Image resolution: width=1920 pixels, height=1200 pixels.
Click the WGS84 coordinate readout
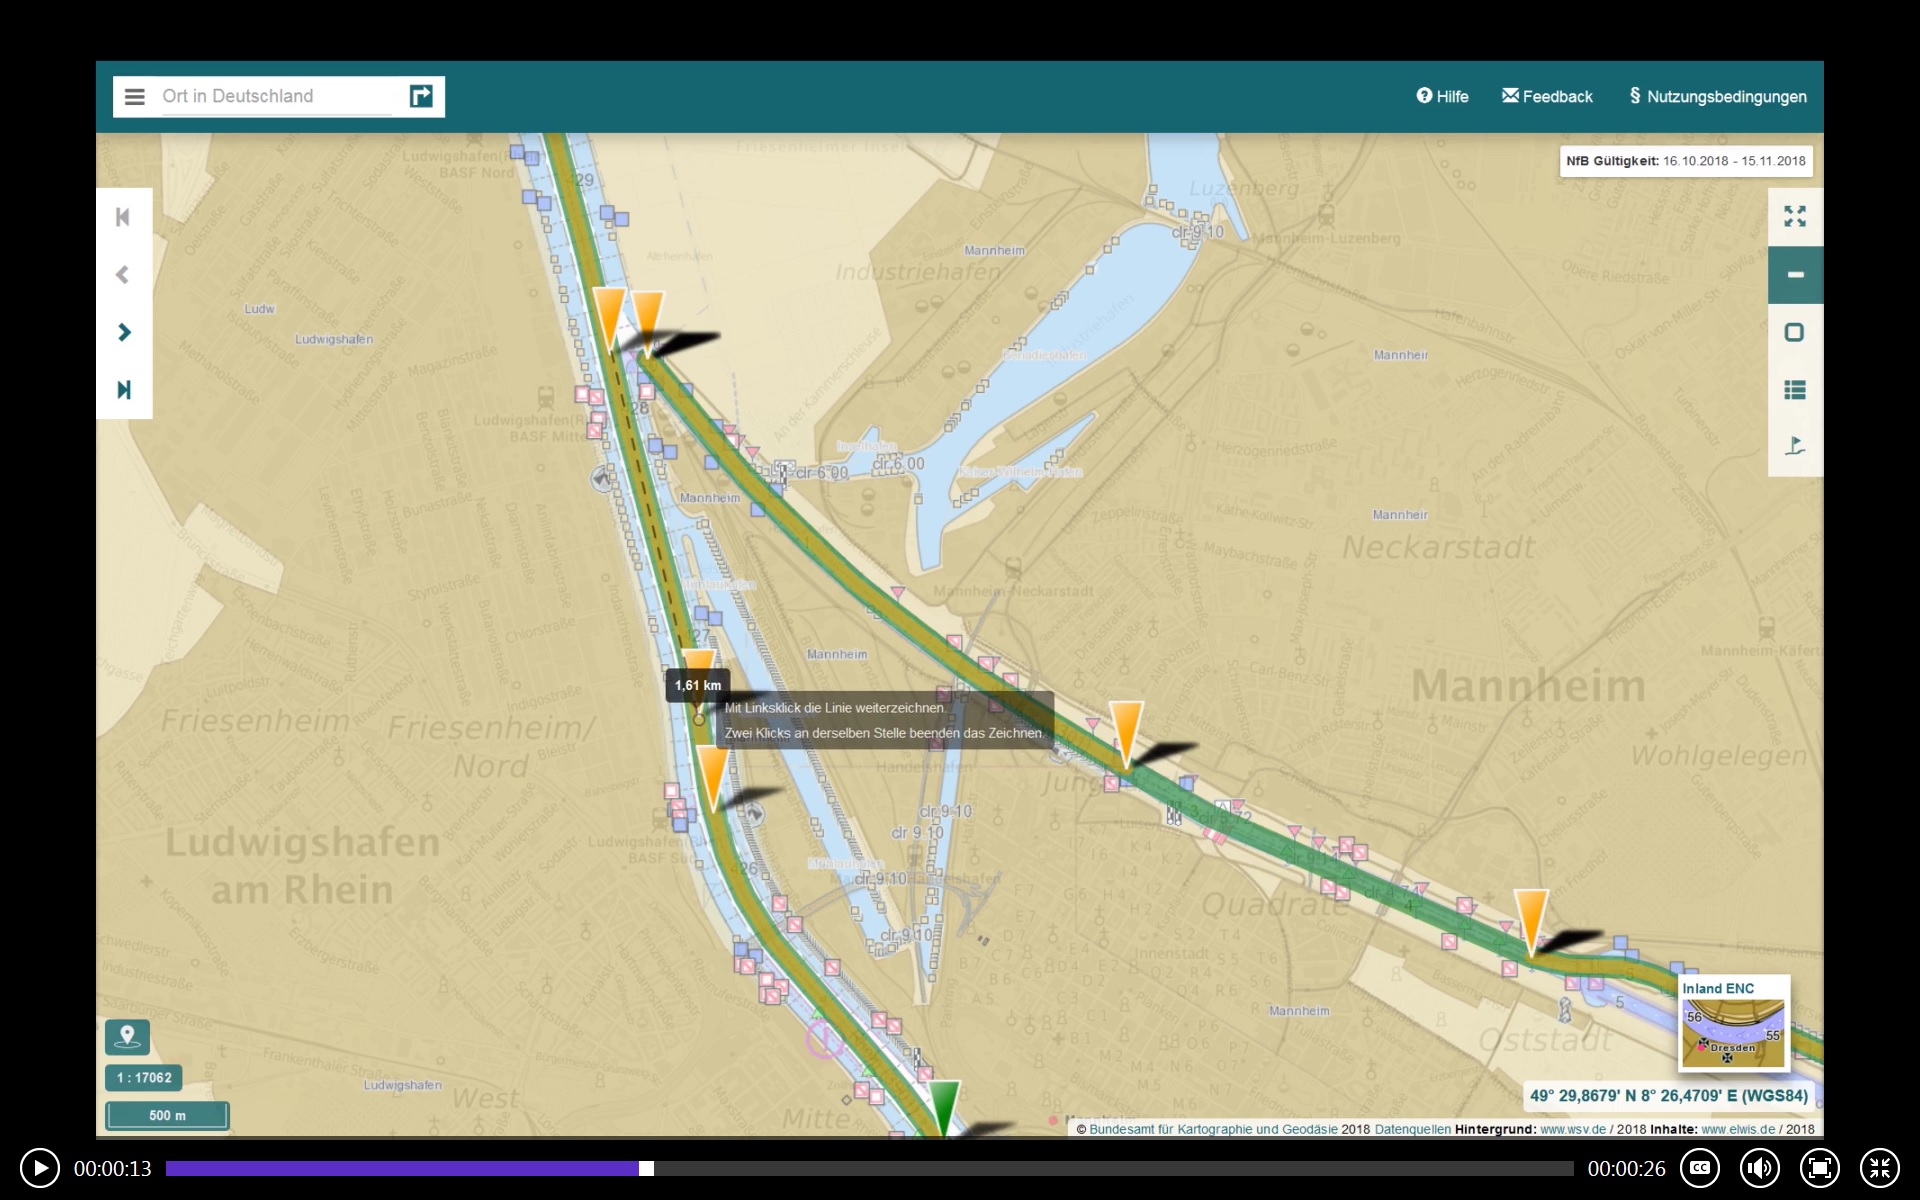(1669, 1096)
